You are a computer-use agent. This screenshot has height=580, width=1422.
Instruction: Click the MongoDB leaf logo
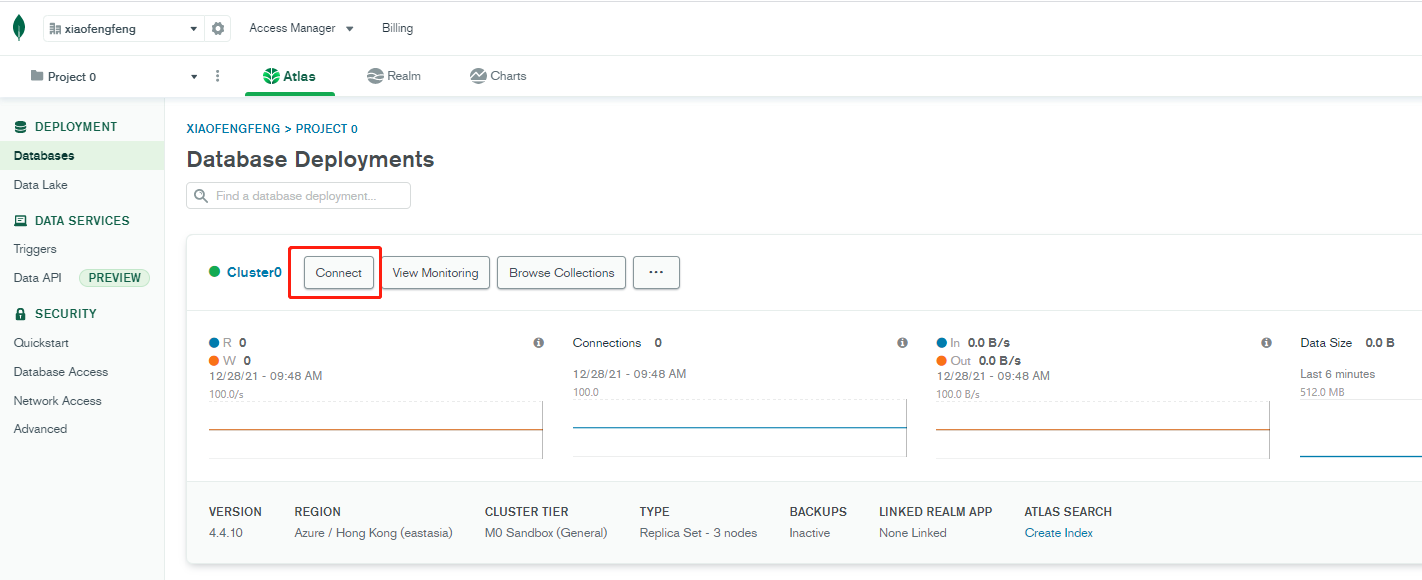[19, 28]
